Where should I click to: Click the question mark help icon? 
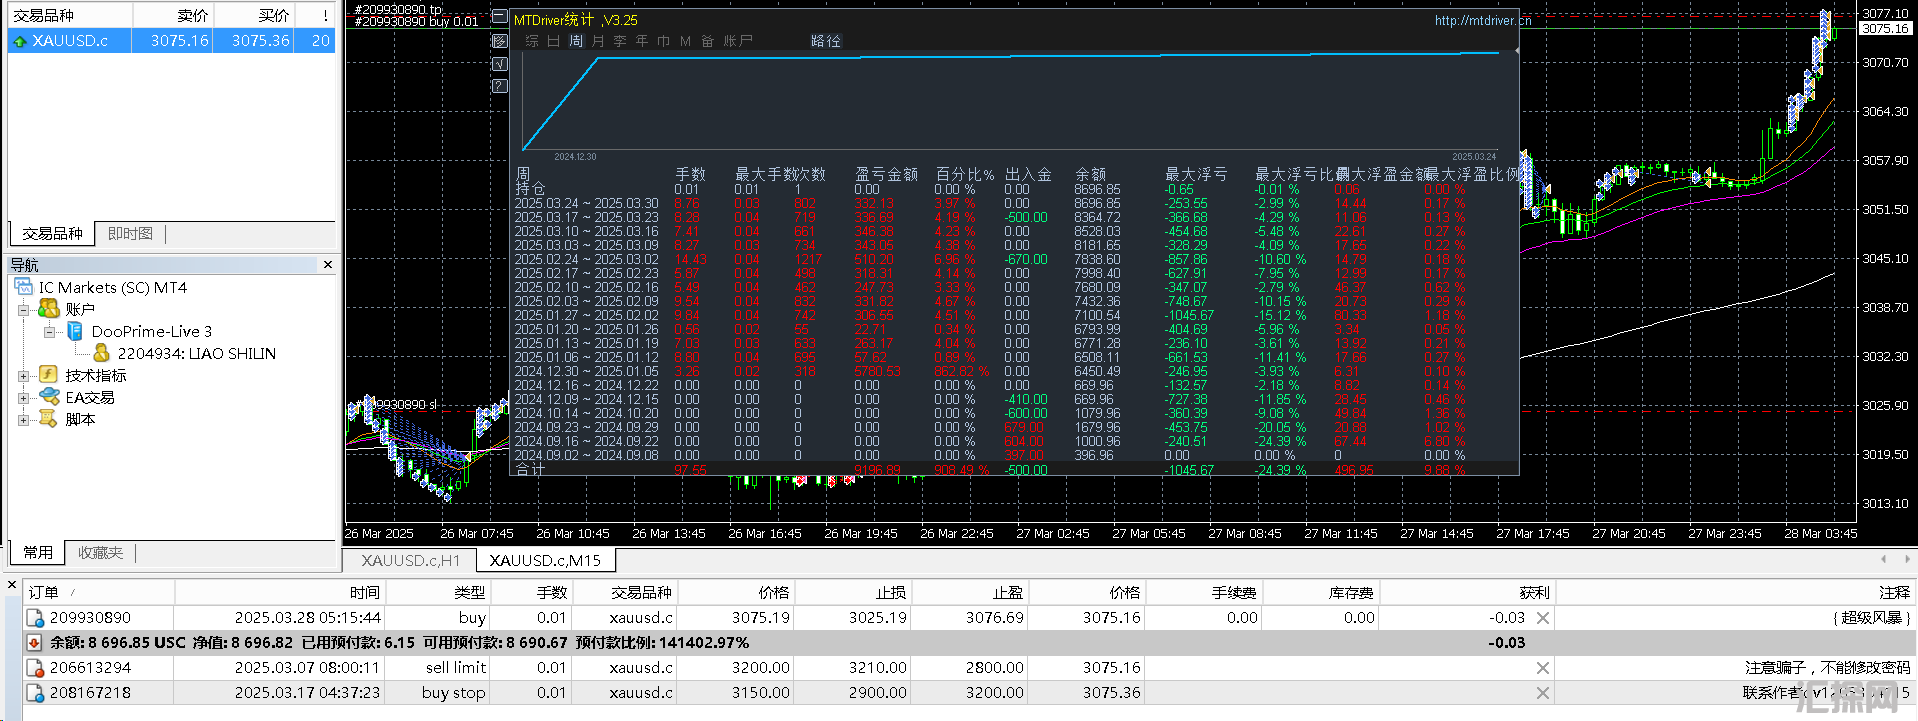pyautogui.click(x=500, y=86)
